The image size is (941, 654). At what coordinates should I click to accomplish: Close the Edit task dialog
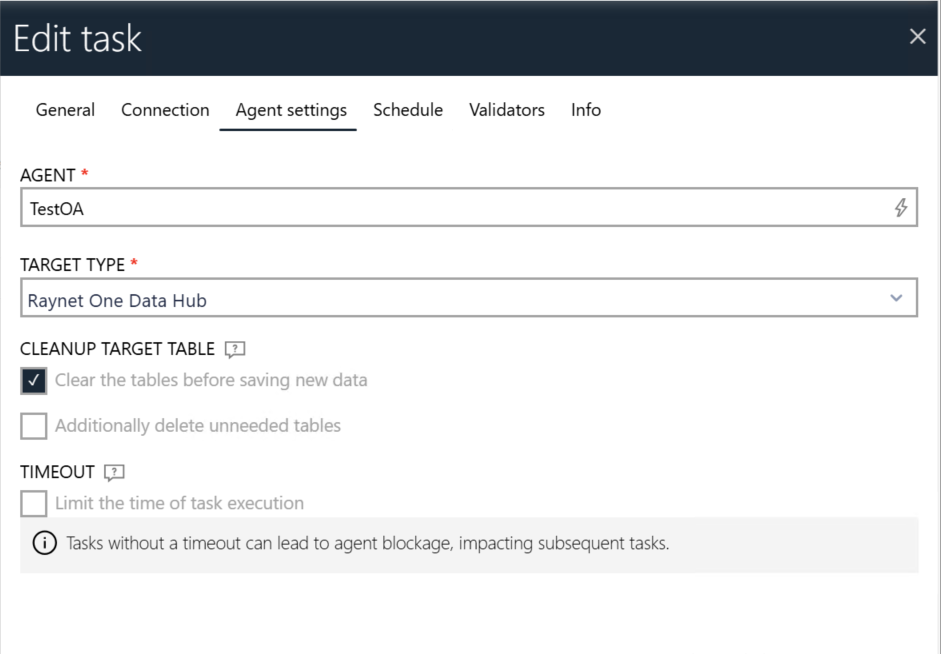point(917,37)
